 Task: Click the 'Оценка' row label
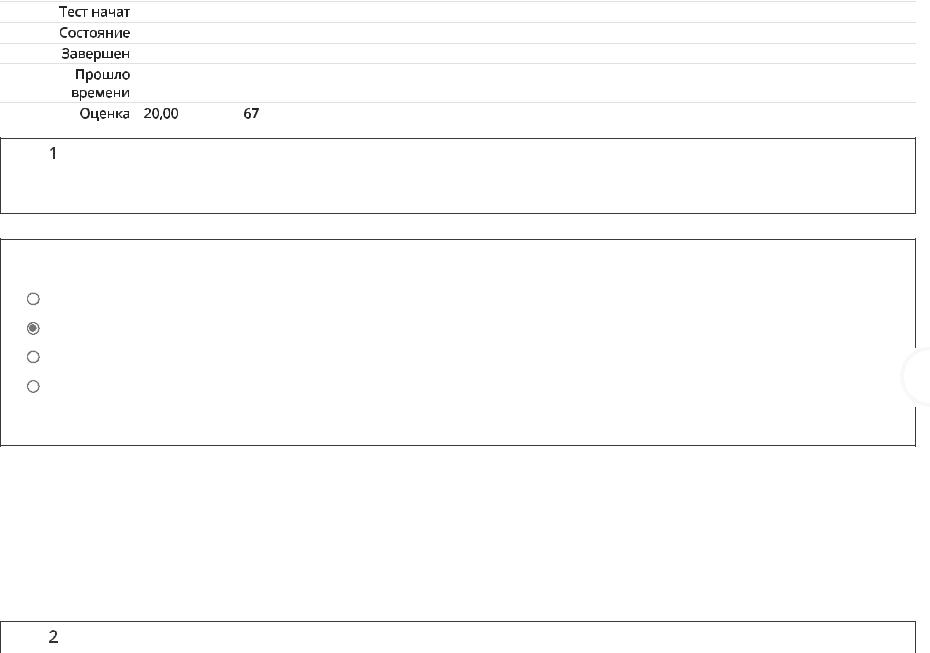coord(104,114)
